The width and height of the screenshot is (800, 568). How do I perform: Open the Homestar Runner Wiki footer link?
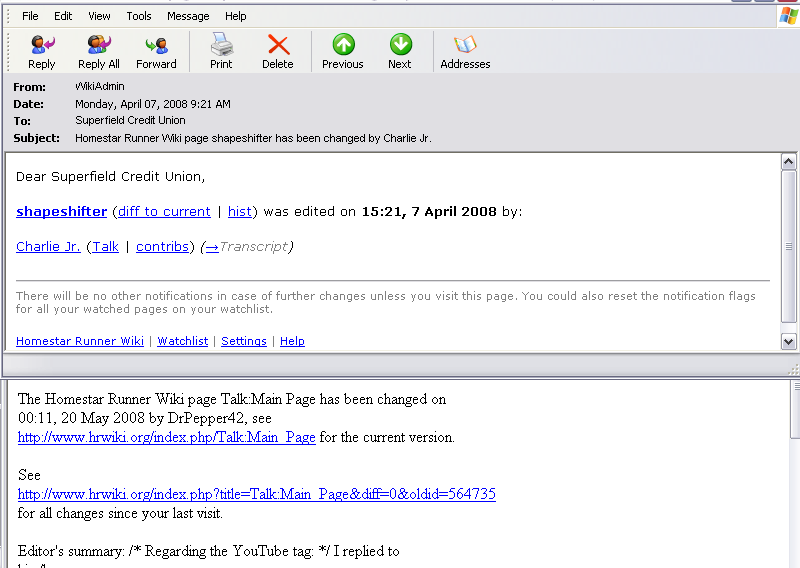[80, 341]
